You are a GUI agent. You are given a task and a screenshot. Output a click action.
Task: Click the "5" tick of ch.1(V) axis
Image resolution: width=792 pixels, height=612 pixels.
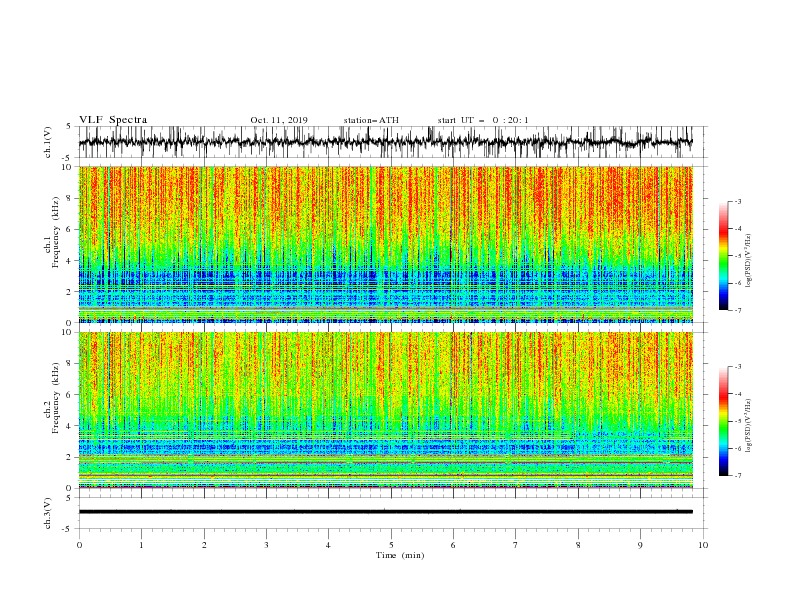(68, 126)
